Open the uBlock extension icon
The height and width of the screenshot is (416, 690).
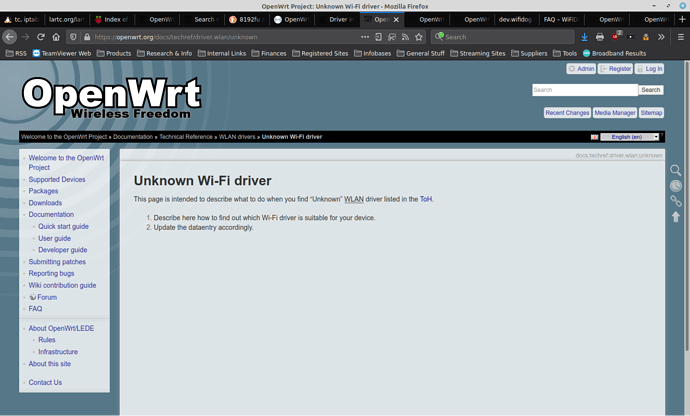pos(616,37)
